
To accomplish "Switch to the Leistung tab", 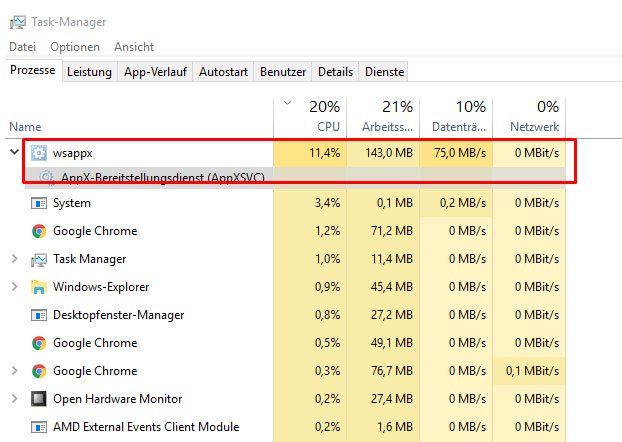I will tap(89, 72).
